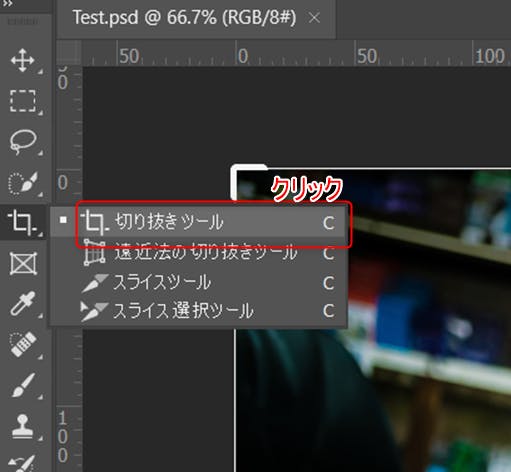
Task: Select the Lasso tool
Action: (22, 142)
